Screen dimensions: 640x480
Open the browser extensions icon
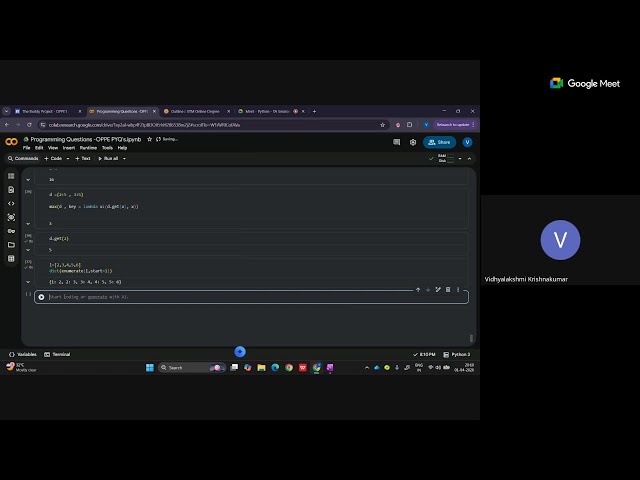pos(409,124)
